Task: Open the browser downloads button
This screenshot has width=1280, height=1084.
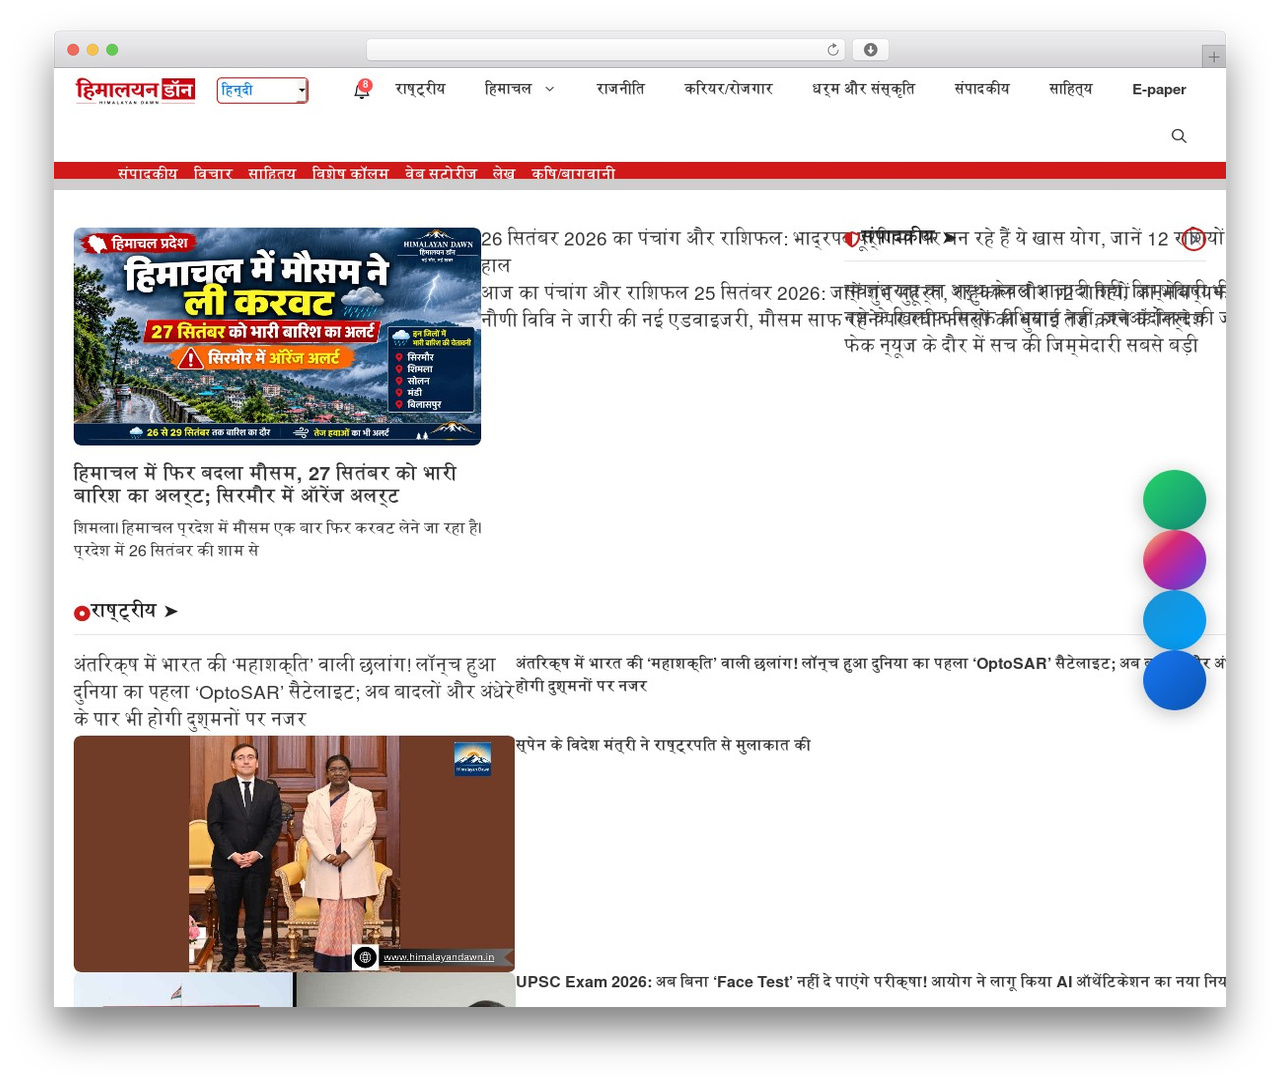Action: pos(870,50)
